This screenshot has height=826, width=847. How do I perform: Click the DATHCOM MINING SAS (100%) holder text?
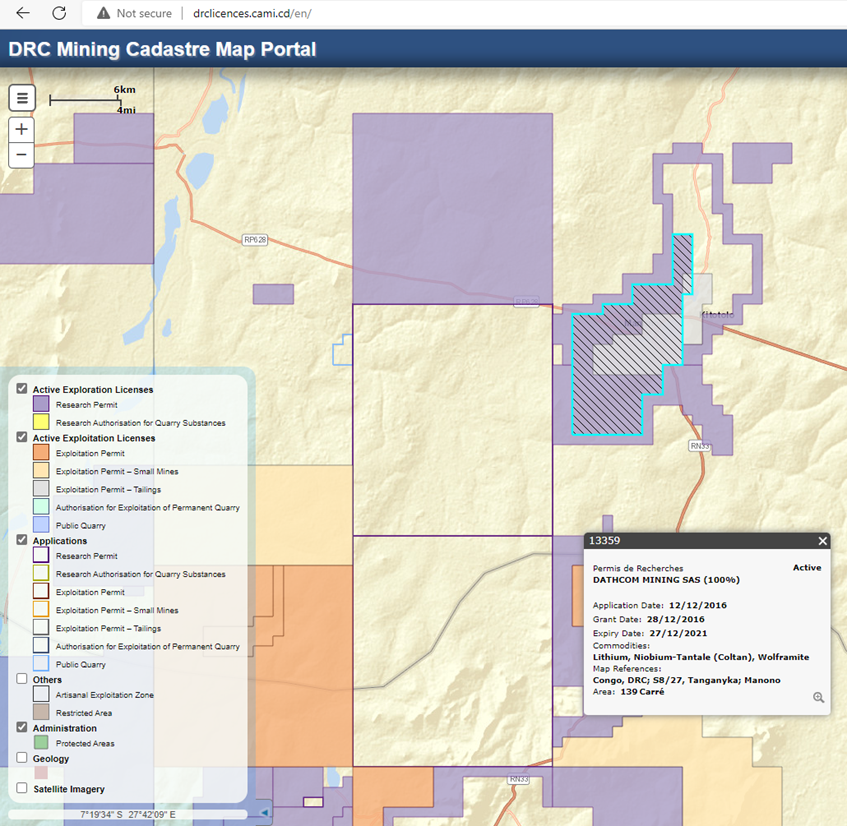tap(666, 580)
